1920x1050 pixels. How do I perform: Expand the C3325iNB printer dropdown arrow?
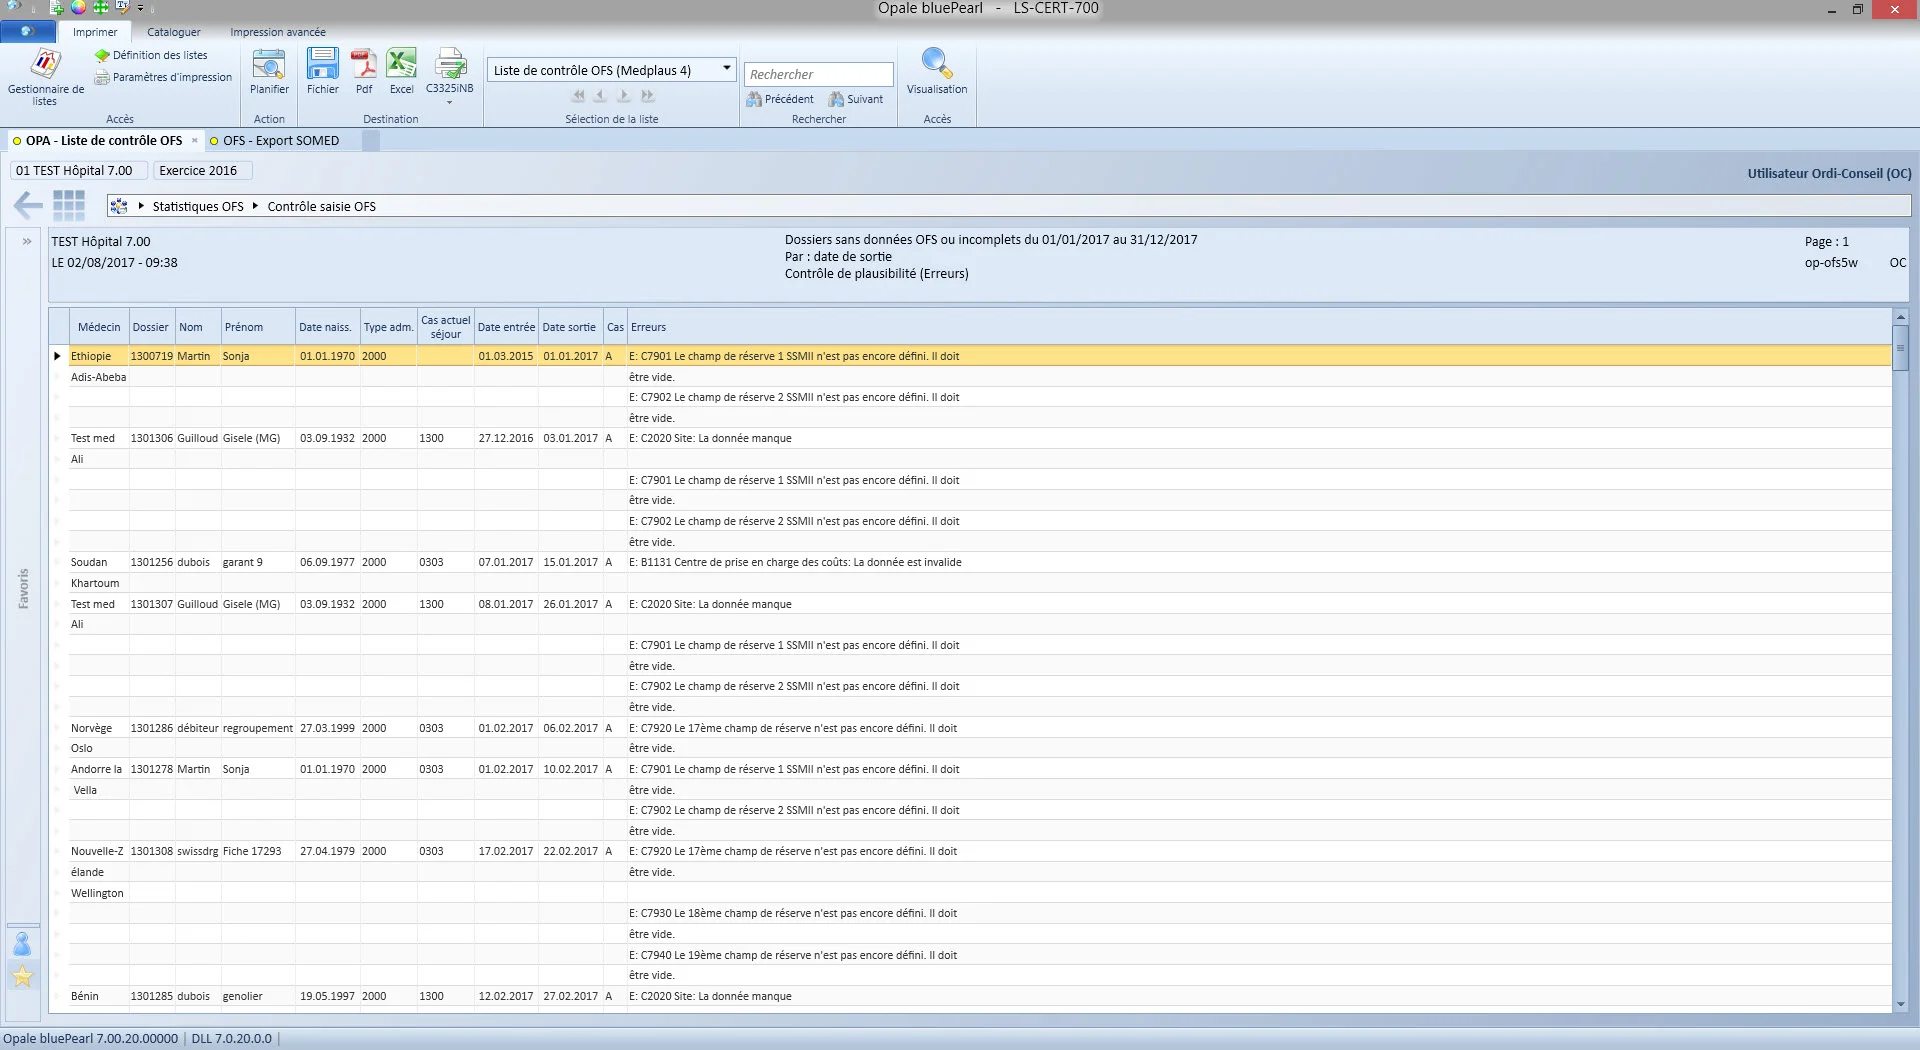pos(450,102)
